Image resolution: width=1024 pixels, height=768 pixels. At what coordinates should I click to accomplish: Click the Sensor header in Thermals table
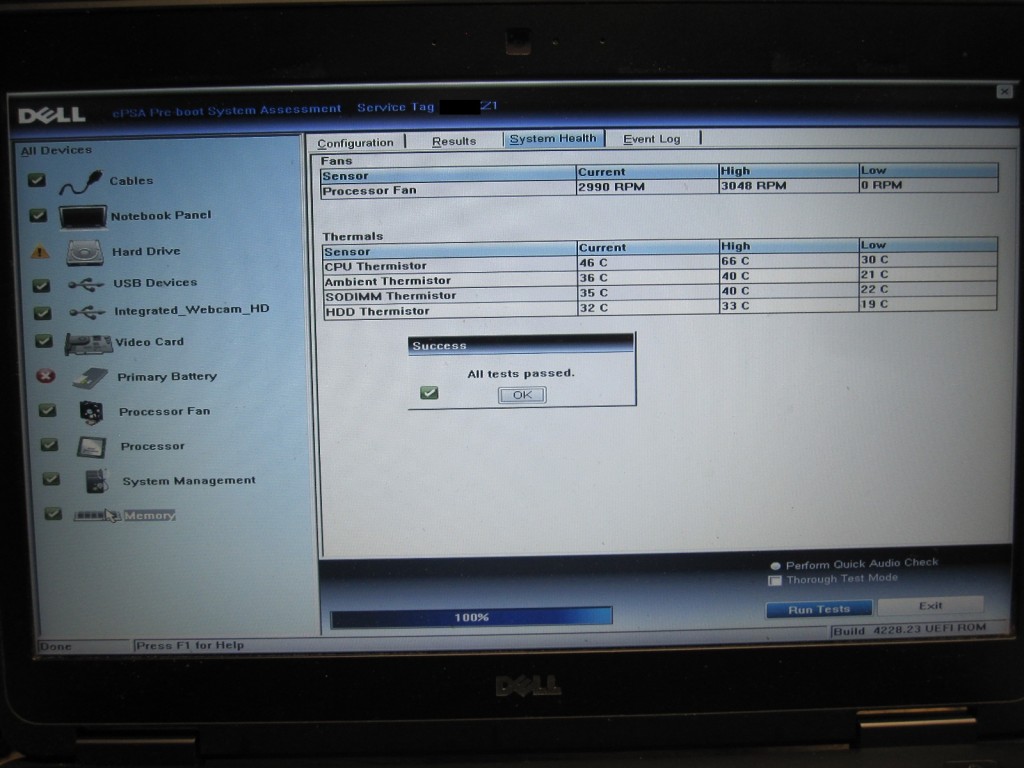click(x=347, y=252)
